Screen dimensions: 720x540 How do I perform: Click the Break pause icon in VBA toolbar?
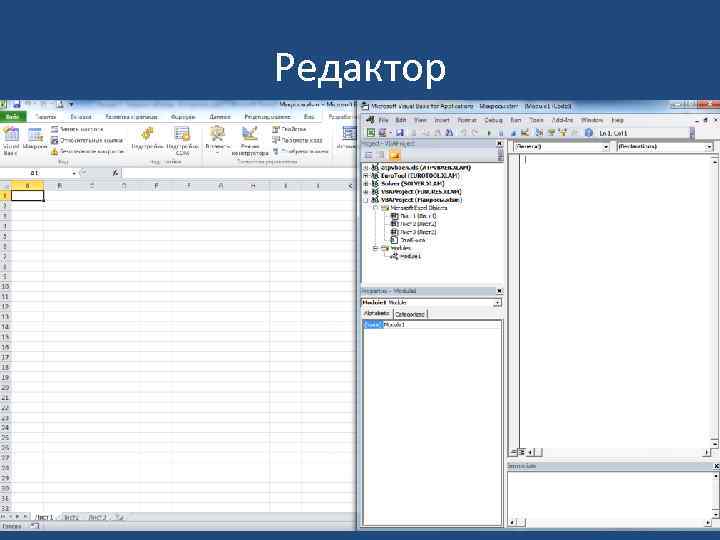(x=501, y=133)
